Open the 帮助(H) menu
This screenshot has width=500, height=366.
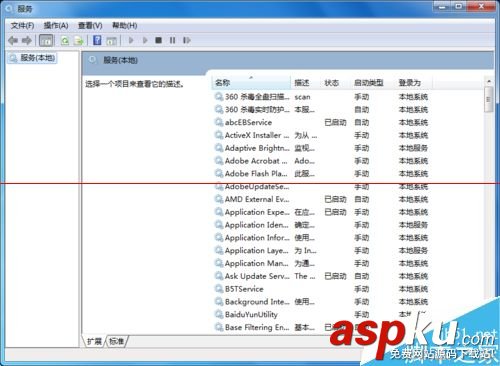(x=125, y=26)
